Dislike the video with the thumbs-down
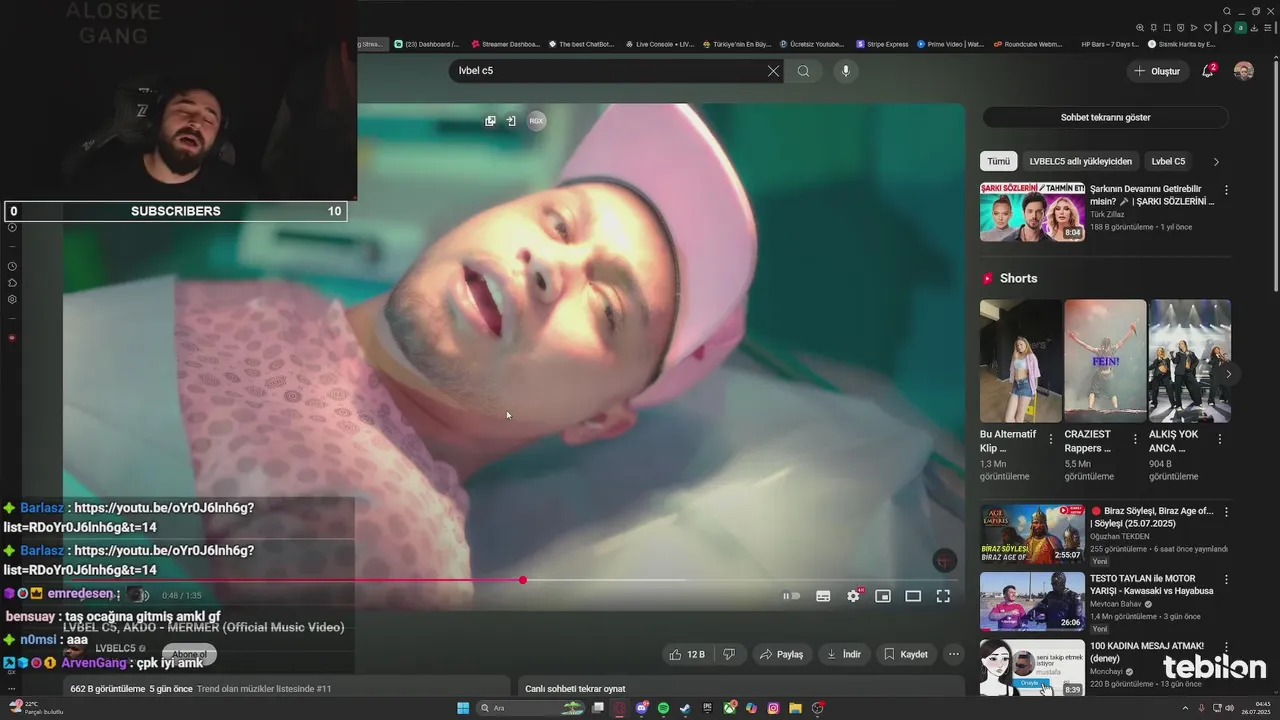This screenshot has width=1280, height=720. click(x=729, y=654)
